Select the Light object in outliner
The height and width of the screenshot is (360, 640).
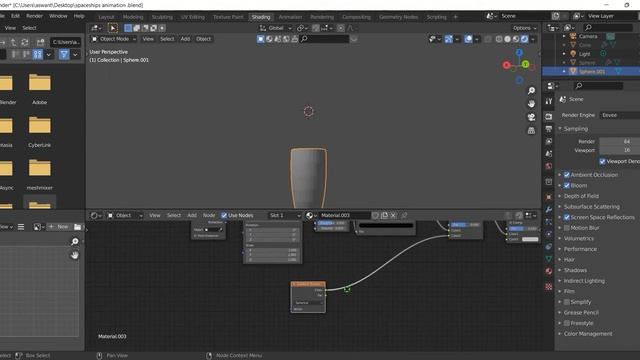584,54
